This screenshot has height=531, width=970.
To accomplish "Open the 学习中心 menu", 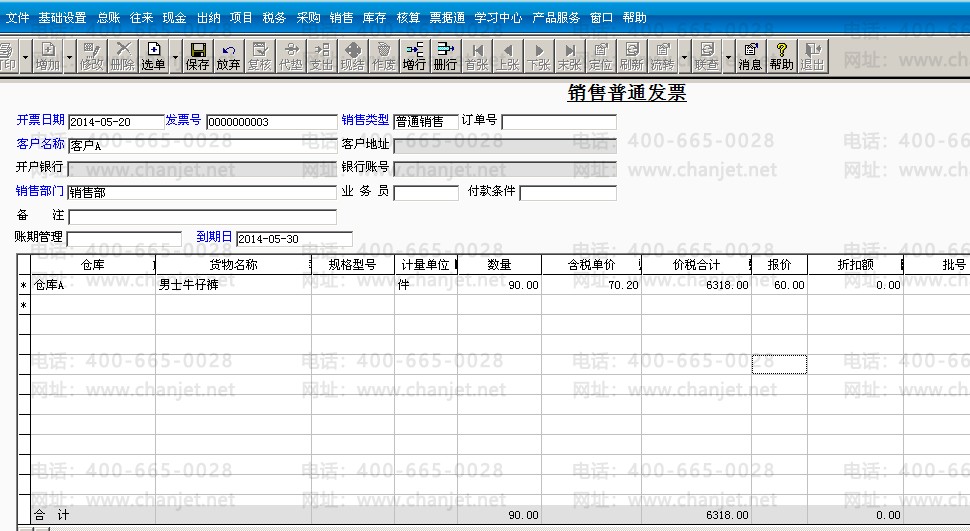I will tap(499, 18).
